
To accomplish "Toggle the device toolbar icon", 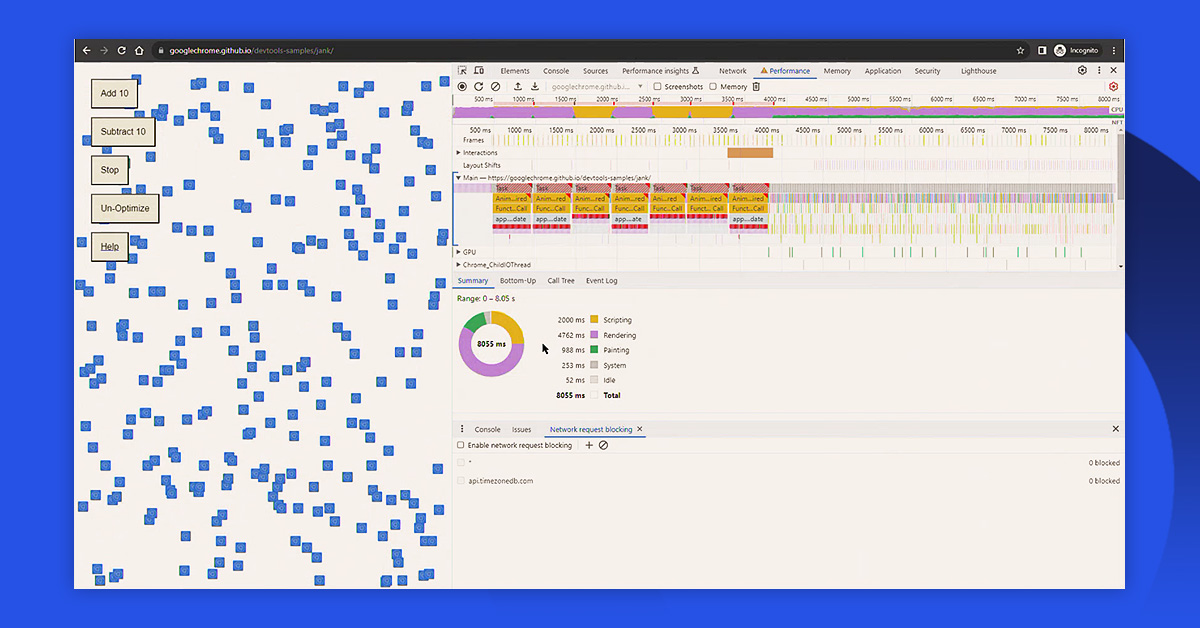I will pos(479,71).
